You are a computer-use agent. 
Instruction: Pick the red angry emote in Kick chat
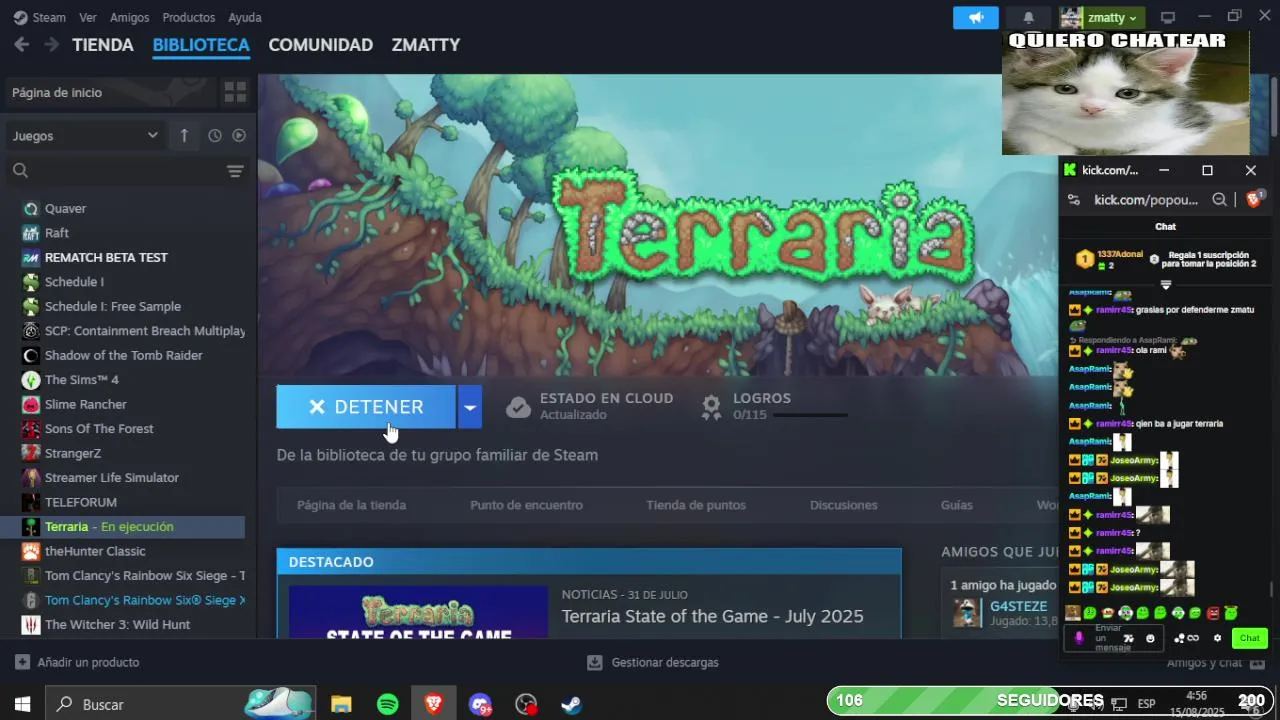(1213, 612)
